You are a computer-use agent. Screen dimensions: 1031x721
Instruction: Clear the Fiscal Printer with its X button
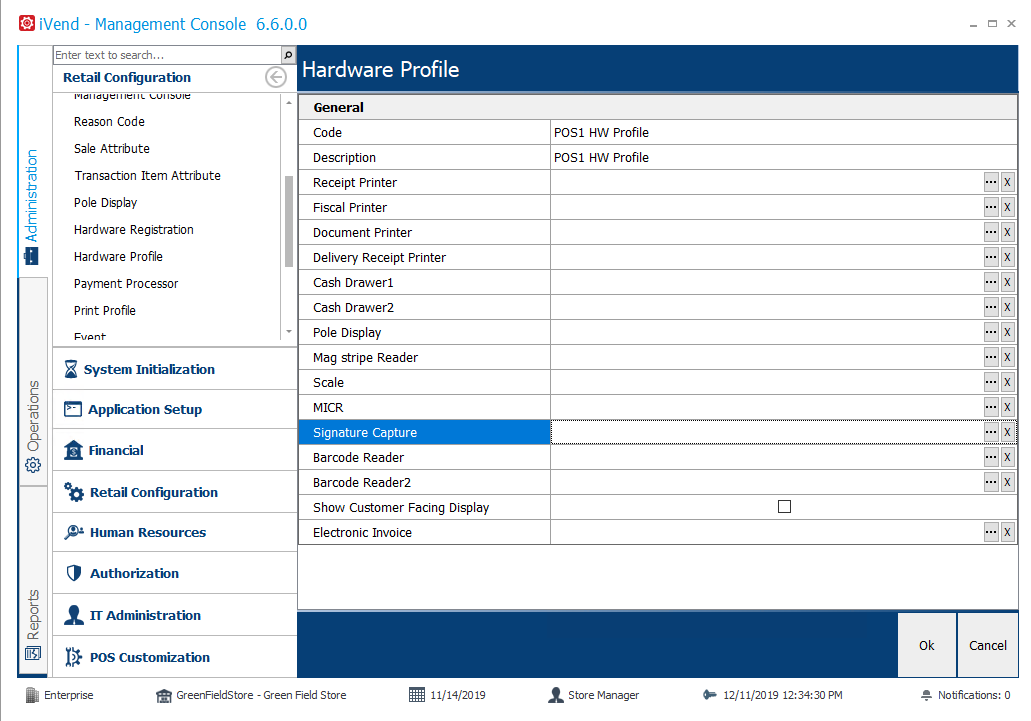[1007, 208]
